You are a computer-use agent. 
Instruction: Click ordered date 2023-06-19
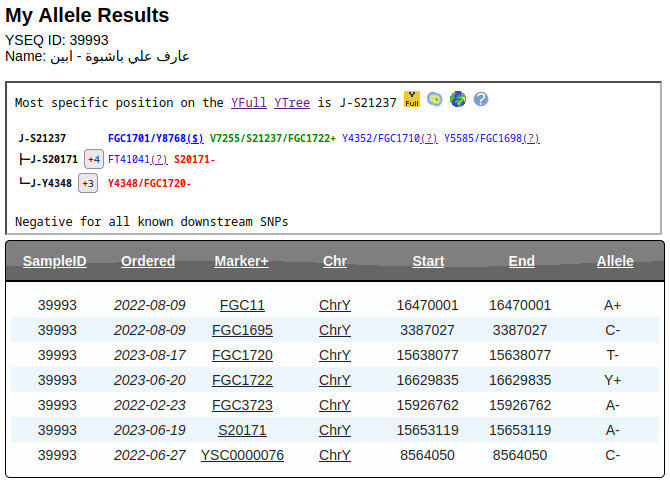150,430
